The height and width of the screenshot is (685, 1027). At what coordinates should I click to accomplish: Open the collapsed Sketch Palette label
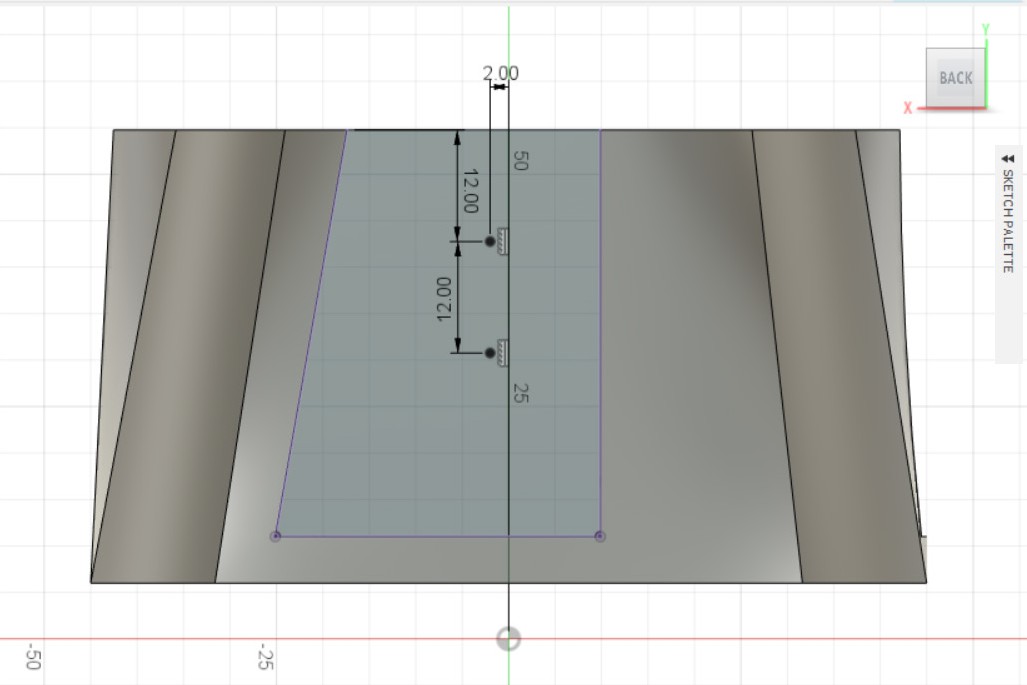[1008, 220]
